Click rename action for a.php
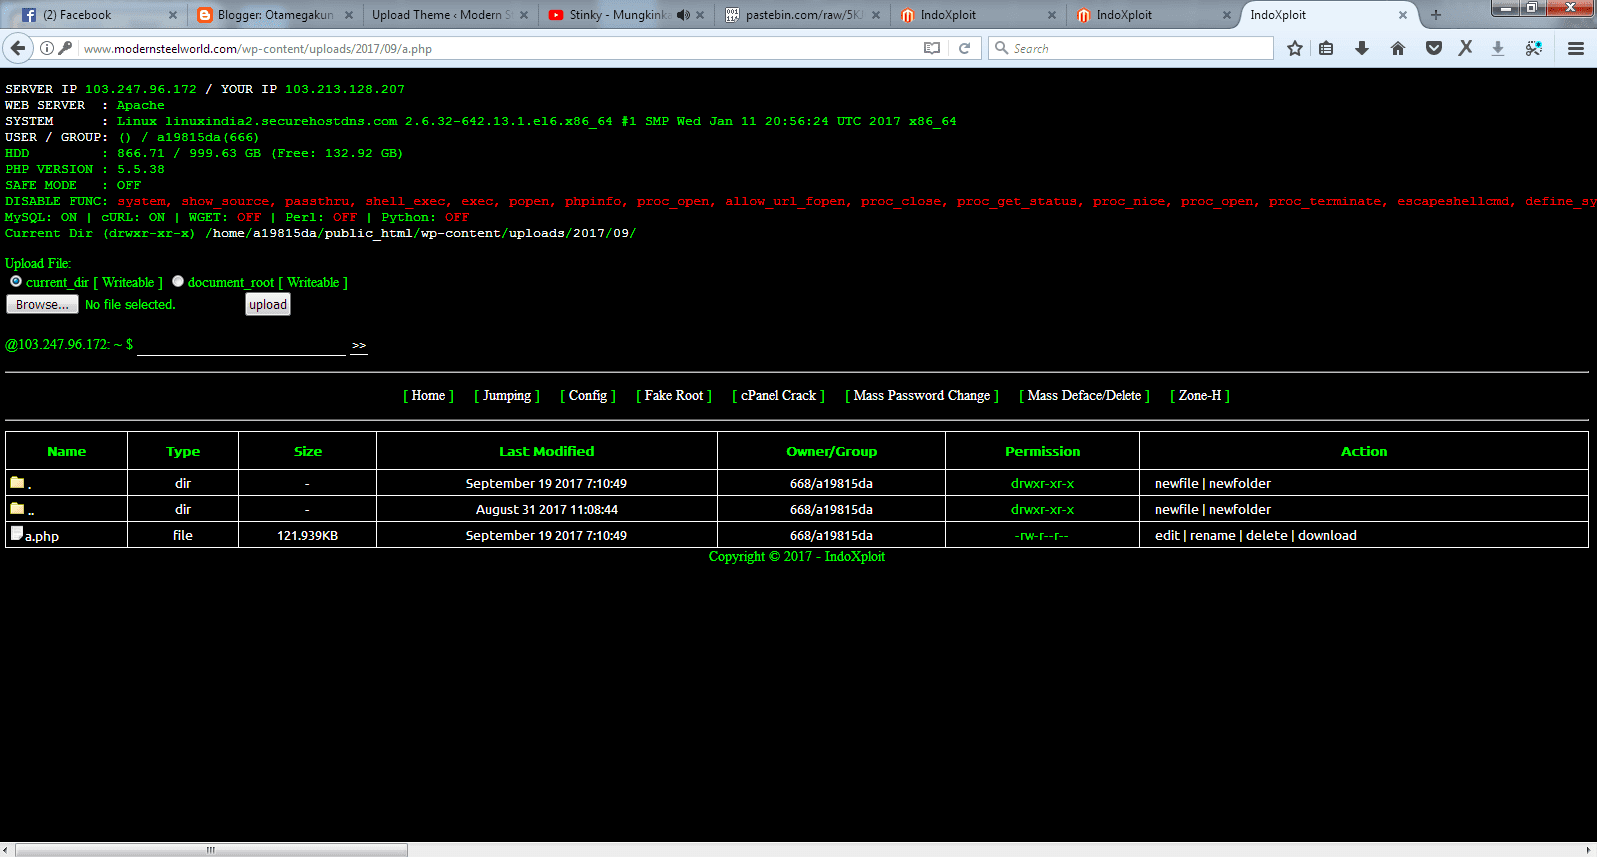The height and width of the screenshot is (857, 1597). (1213, 535)
